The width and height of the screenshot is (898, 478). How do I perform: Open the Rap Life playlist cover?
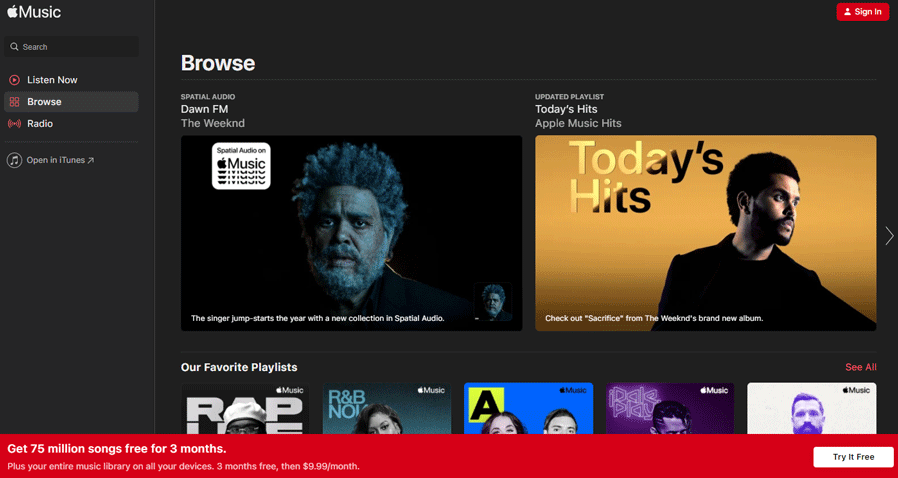[245, 409]
